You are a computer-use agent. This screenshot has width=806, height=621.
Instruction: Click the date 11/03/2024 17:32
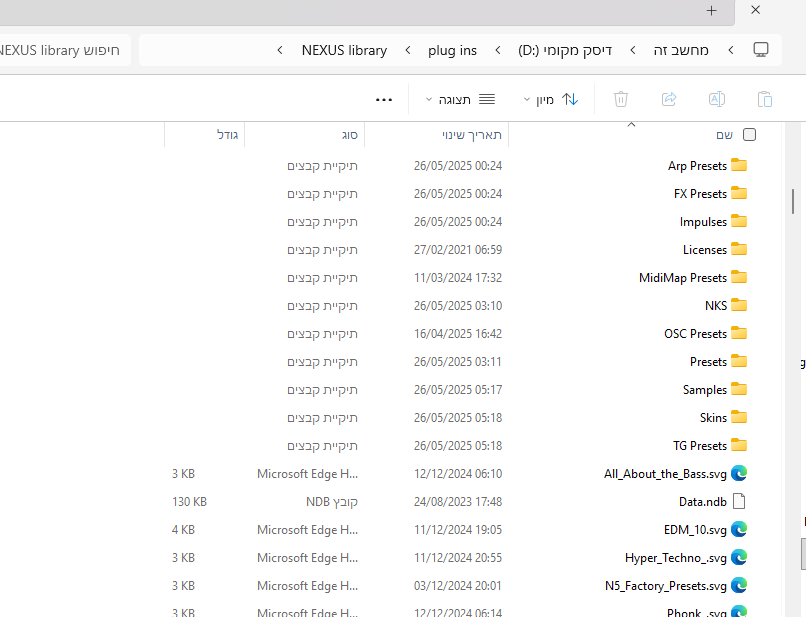(x=458, y=278)
